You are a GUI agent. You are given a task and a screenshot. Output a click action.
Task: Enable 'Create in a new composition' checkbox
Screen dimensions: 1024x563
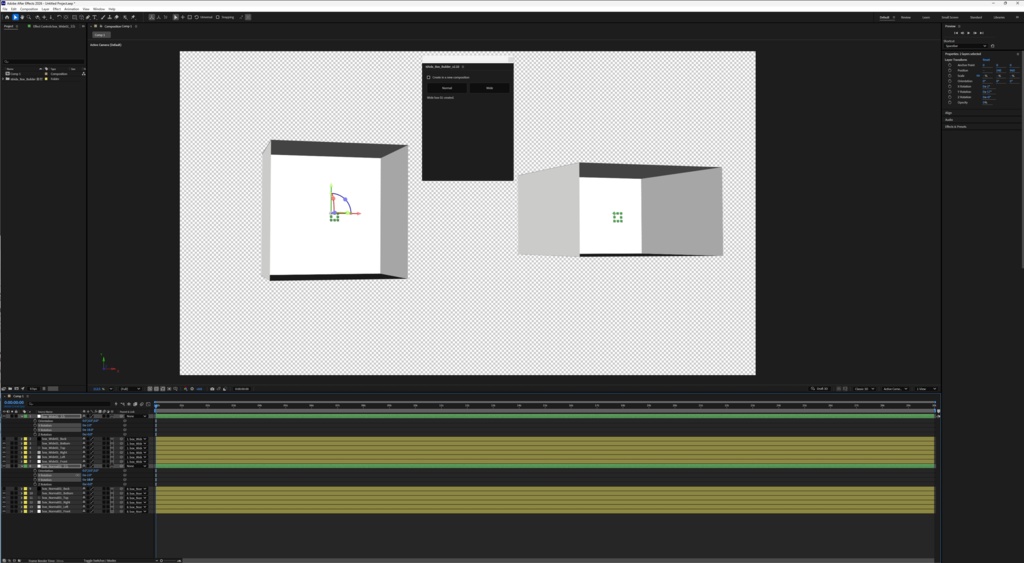coord(428,77)
